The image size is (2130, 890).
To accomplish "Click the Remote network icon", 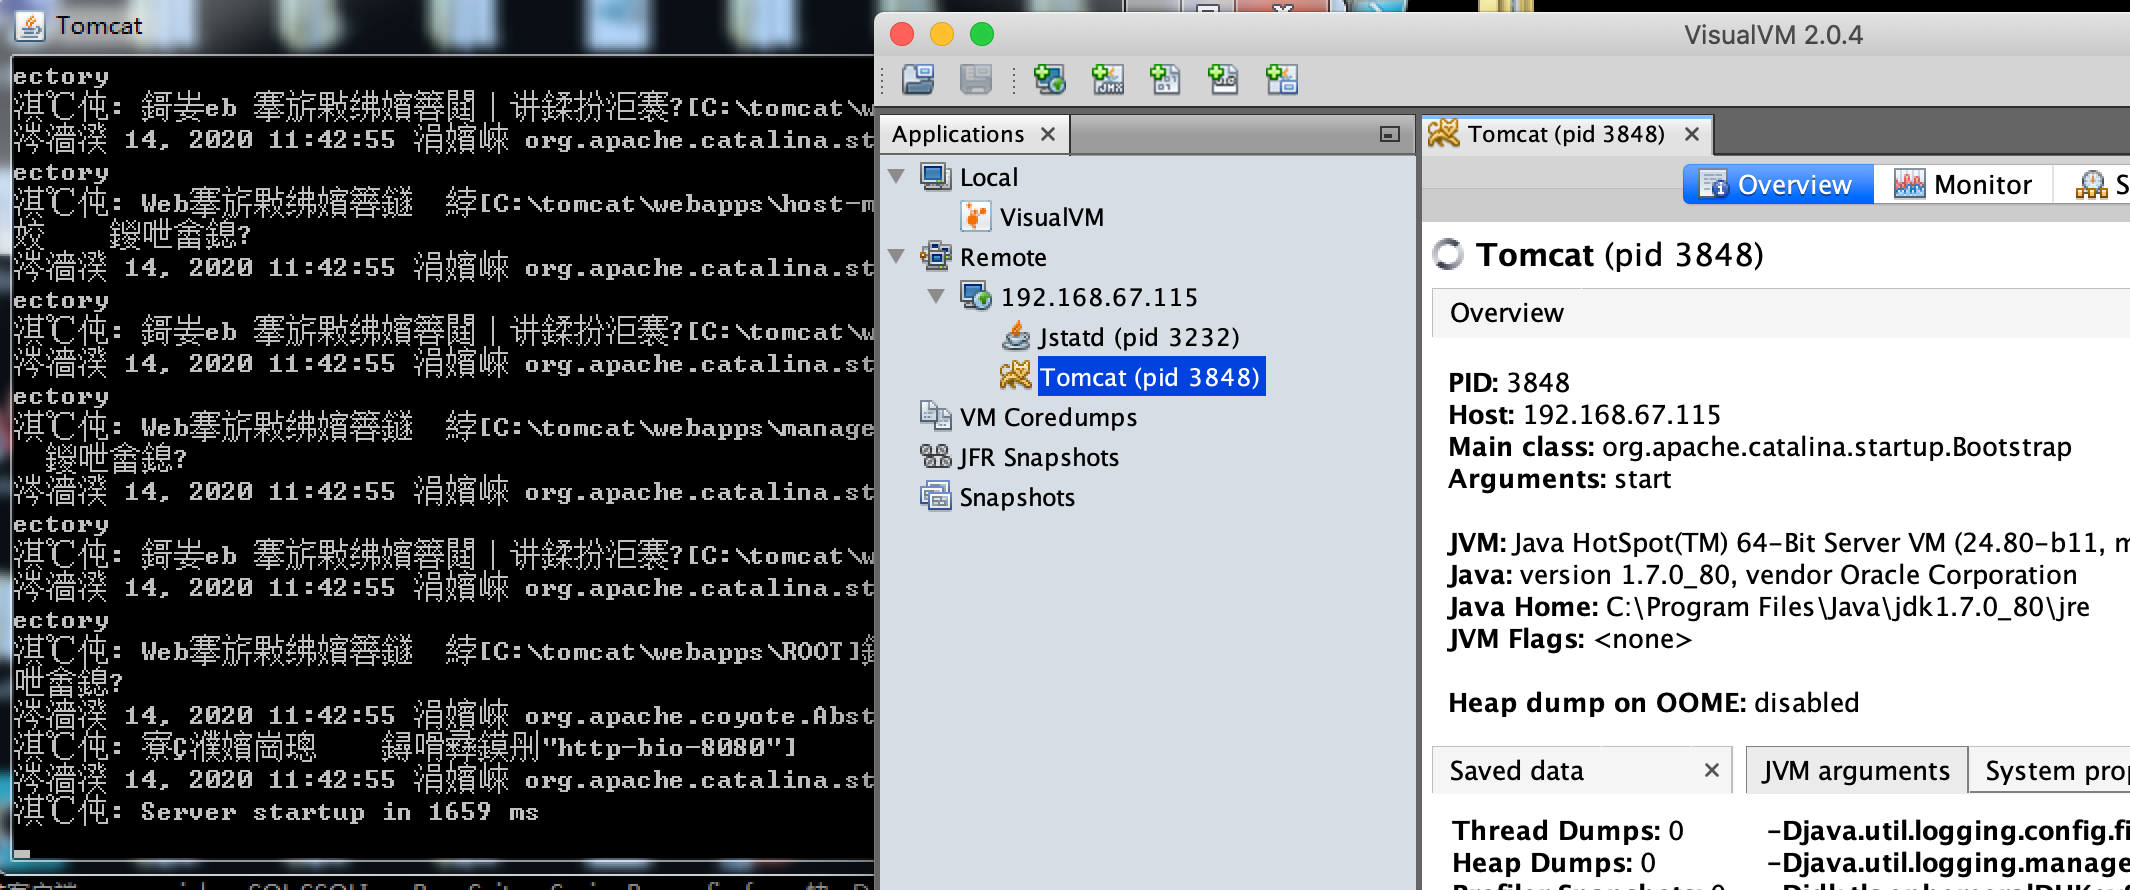I will (x=936, y=256).
